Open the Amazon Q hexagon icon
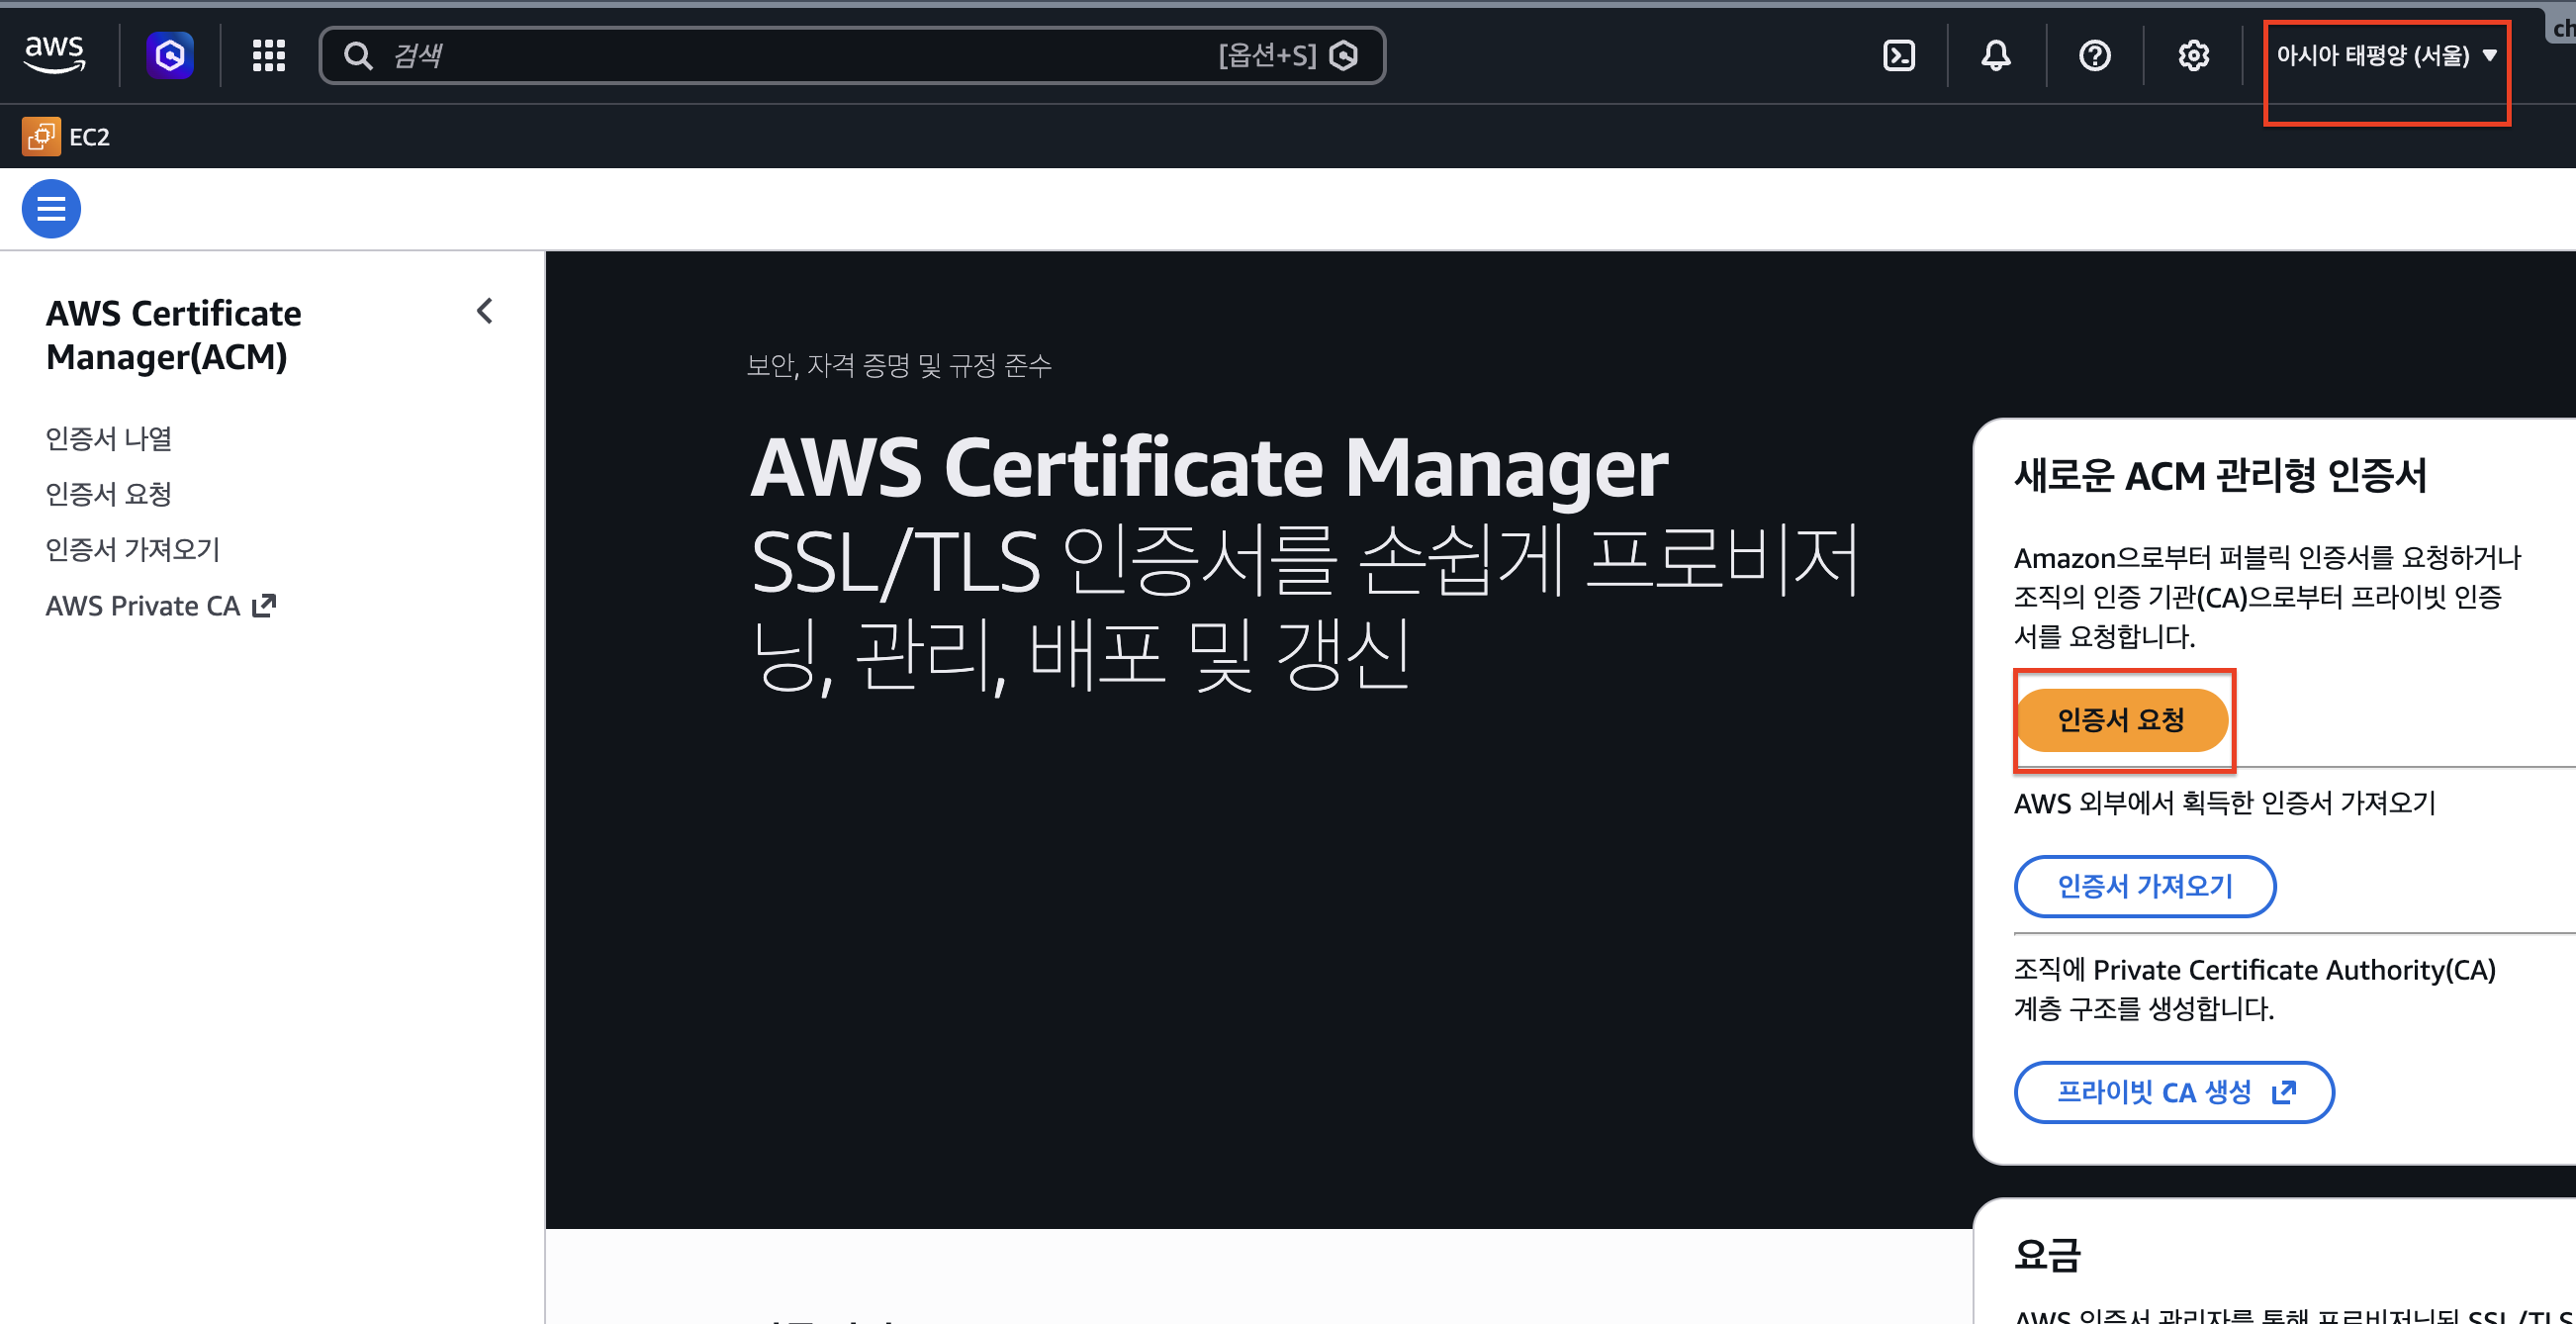Viewport: 2576px width, 1324px height. (x=170, y=55)
